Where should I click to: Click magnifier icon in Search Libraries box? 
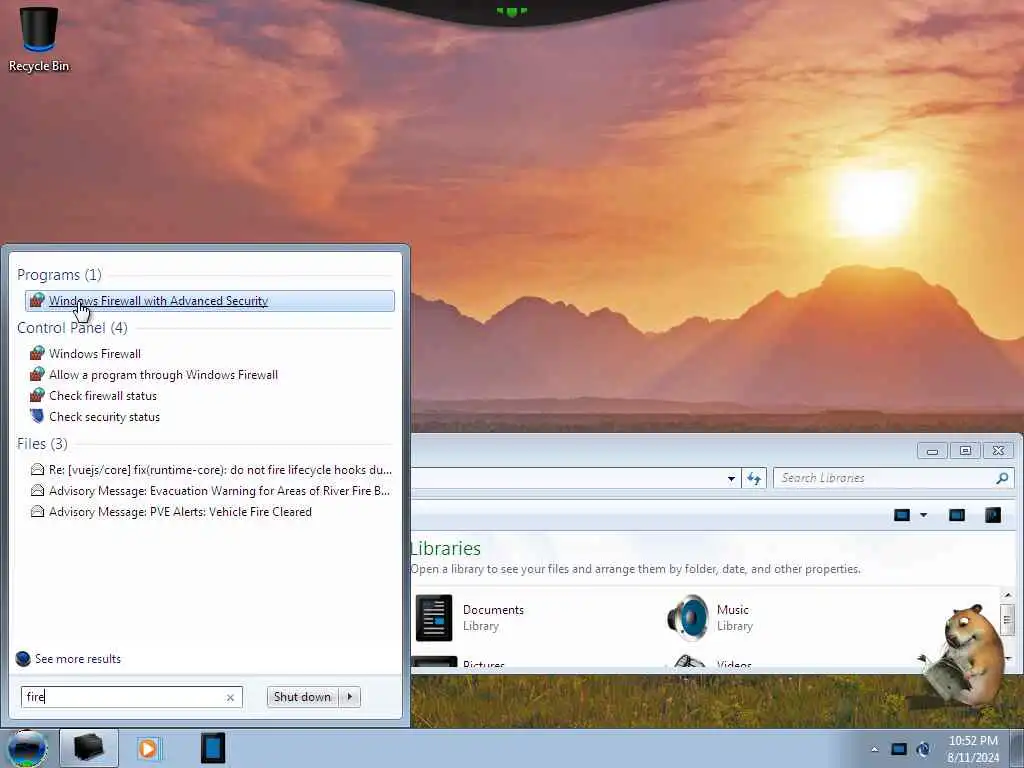(1002, 478)
